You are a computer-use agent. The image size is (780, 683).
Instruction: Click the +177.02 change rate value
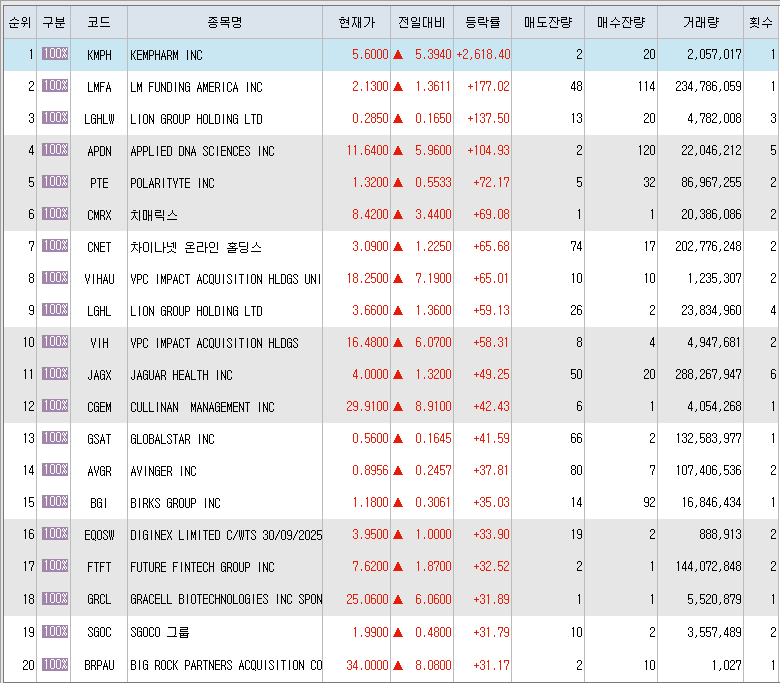(488, 86)
